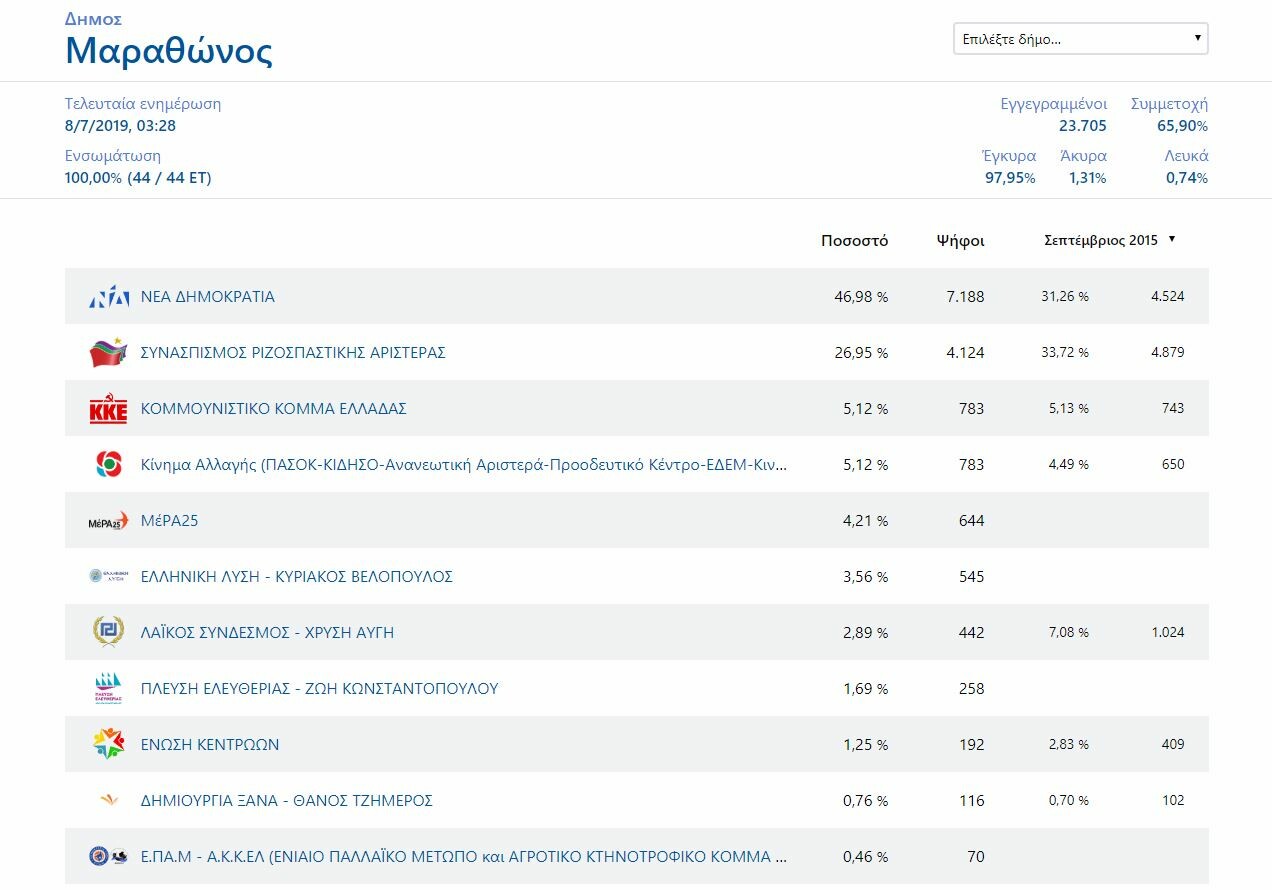Click the Ποσοστό column header
Viewport: 1272px width, 890px height.
[854, 240]
